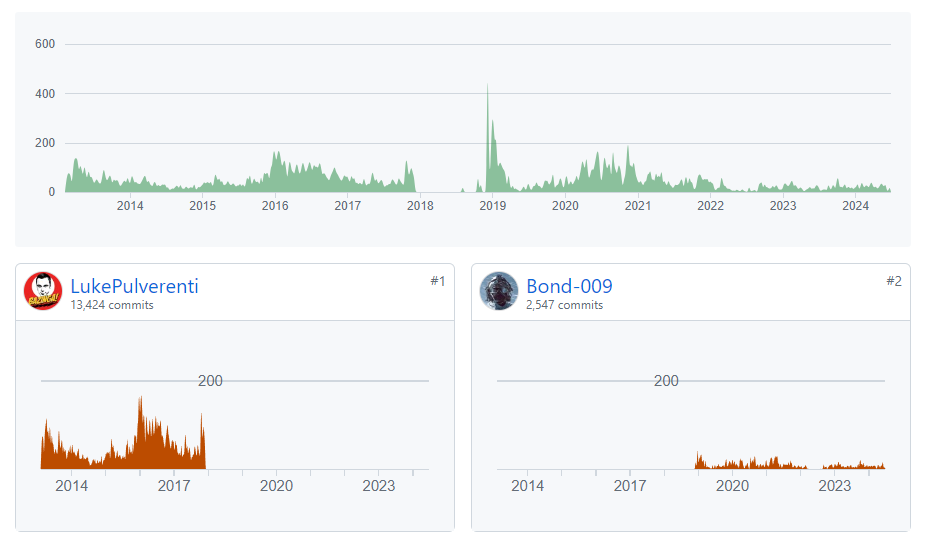The image size is (933, 538).
Task: Click LukePulverenti's orange 2016 commit peak
Action: [x=140, y=400]
